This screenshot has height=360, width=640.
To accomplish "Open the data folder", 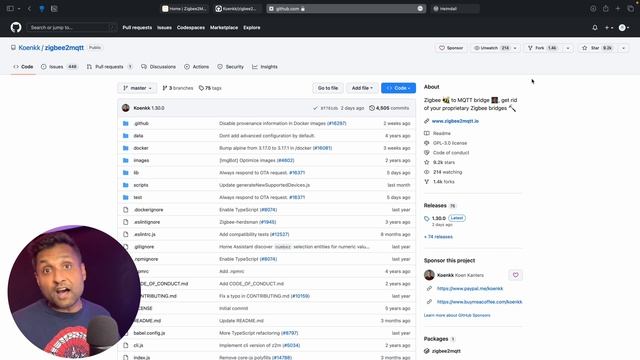I will [x=138, y=136].
